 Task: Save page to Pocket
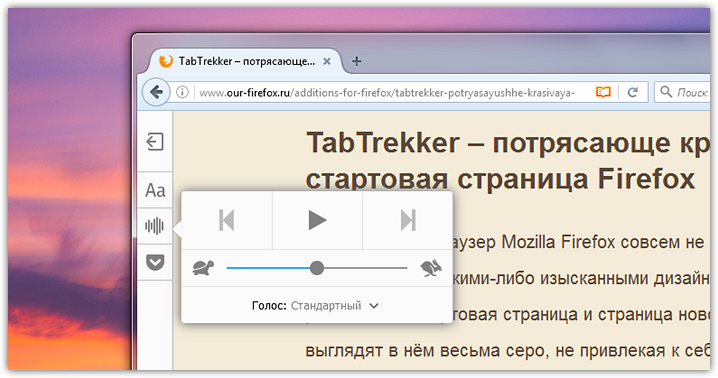[x=155, y=263]
